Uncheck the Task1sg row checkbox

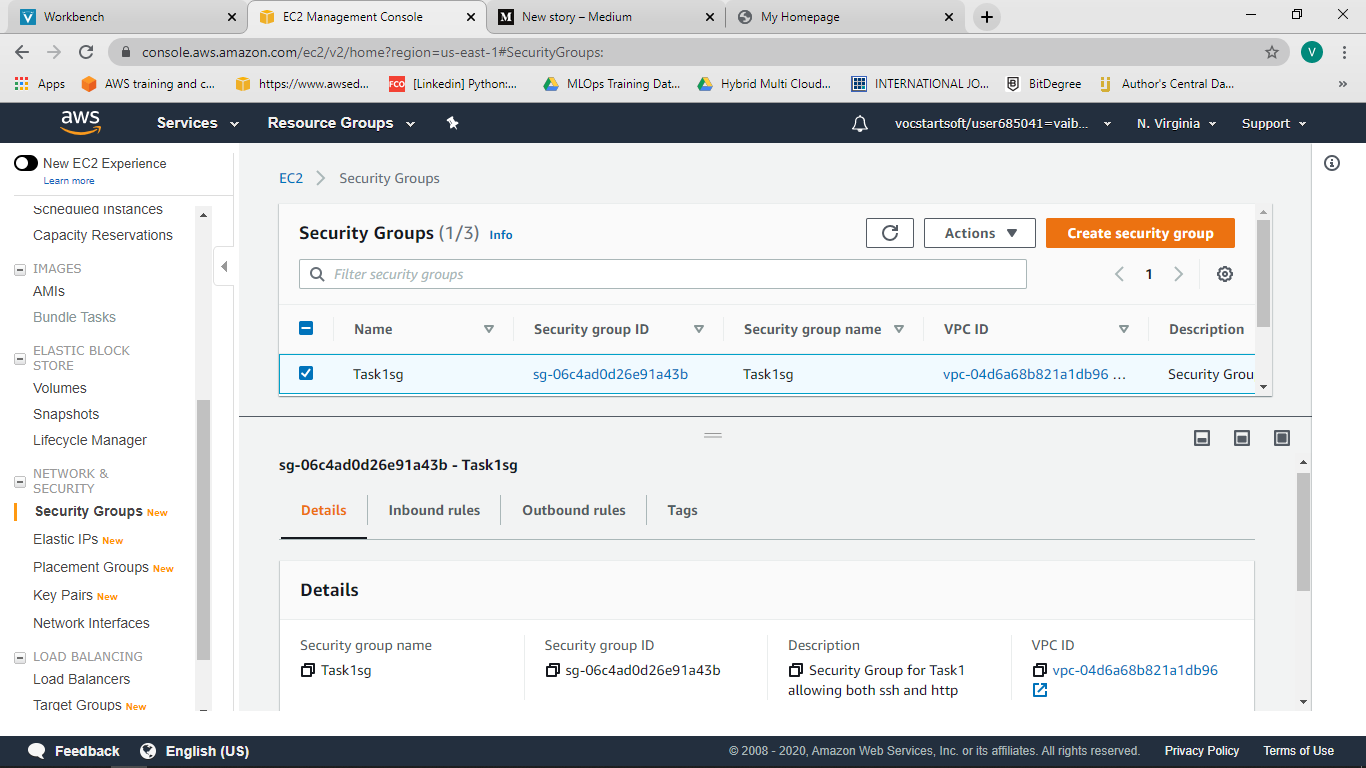306,373
